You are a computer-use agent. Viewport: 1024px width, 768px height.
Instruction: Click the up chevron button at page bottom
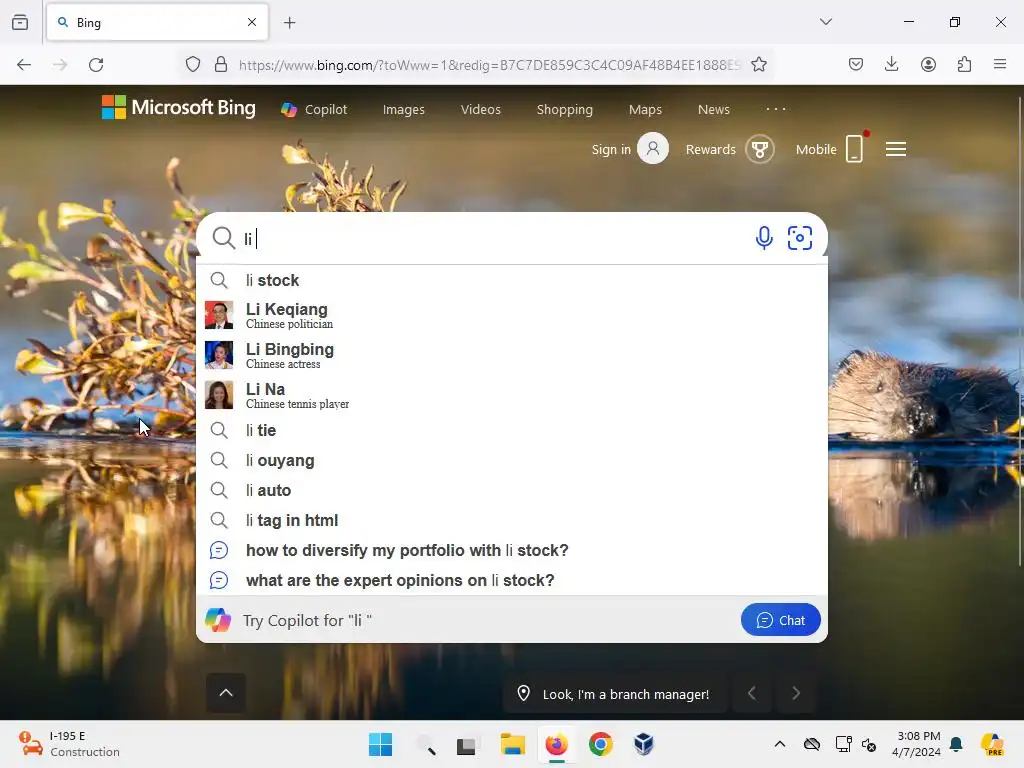pyautogui.click(x=226, y=693)
